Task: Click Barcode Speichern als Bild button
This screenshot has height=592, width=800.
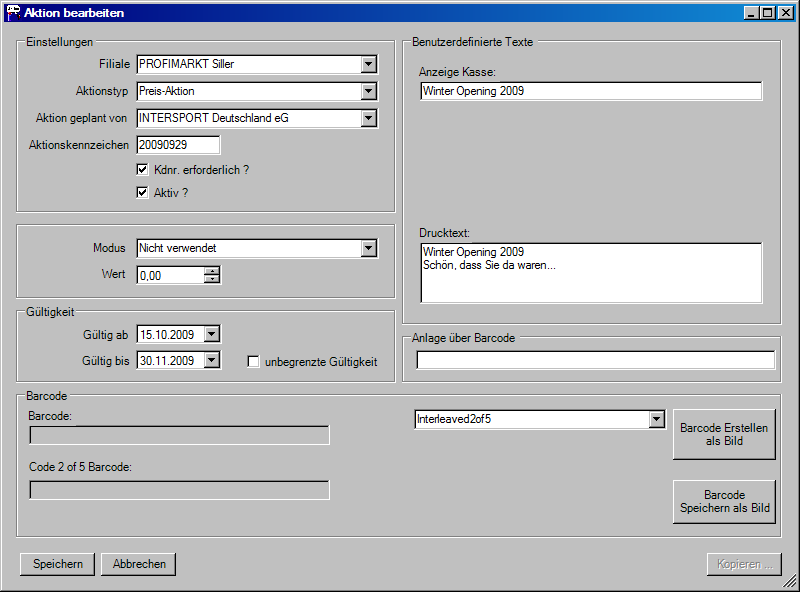Action: 724,501
